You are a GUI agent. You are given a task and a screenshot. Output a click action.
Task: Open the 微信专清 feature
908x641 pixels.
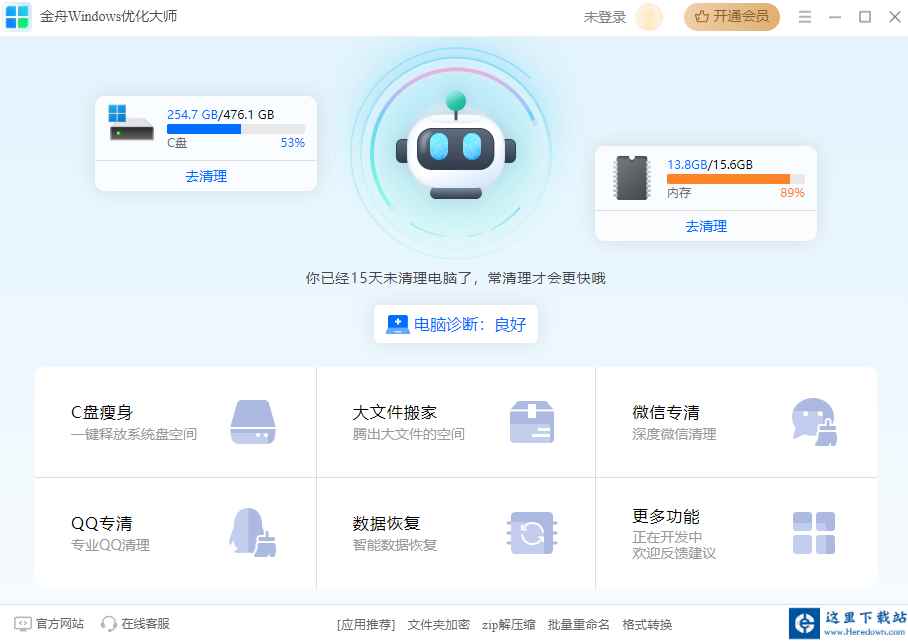coord(736,422)
